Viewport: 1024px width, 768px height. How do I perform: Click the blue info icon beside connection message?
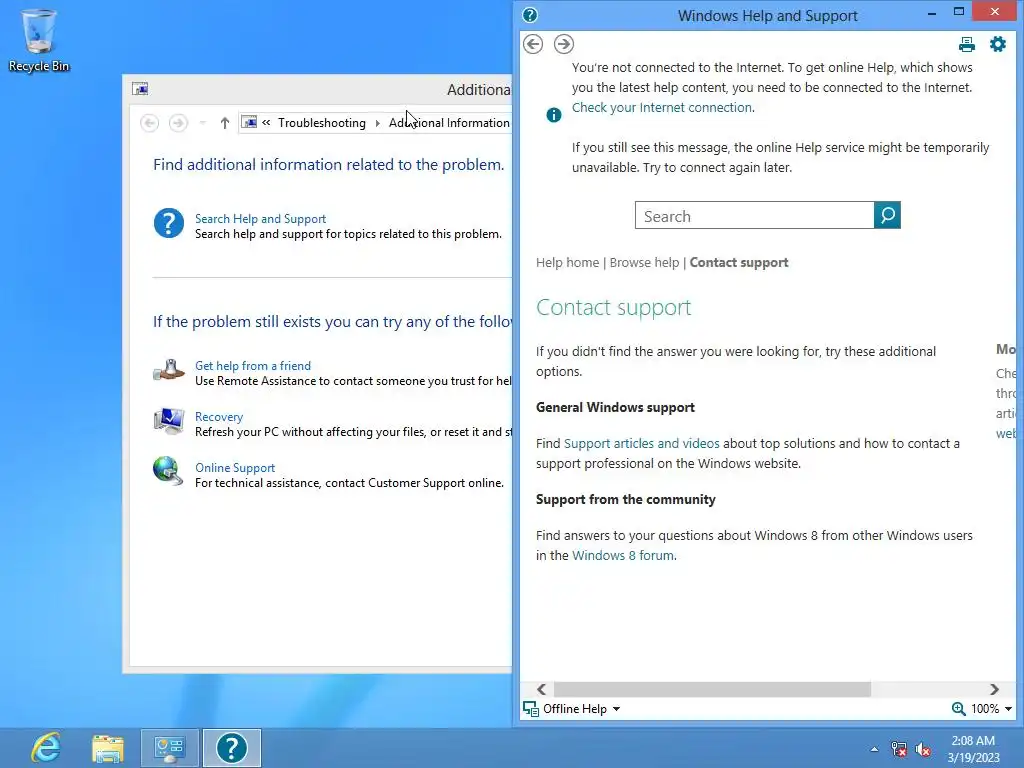coord(553,115)
